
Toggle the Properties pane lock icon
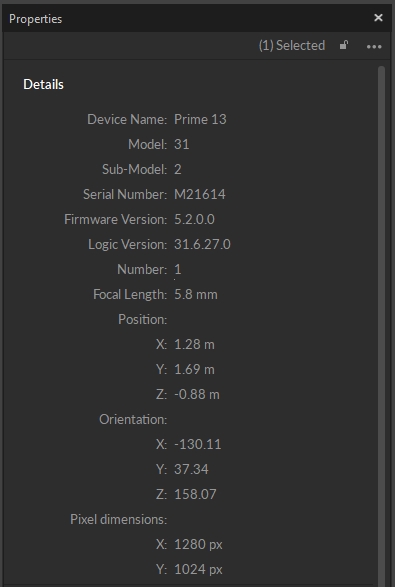[344, 45]
